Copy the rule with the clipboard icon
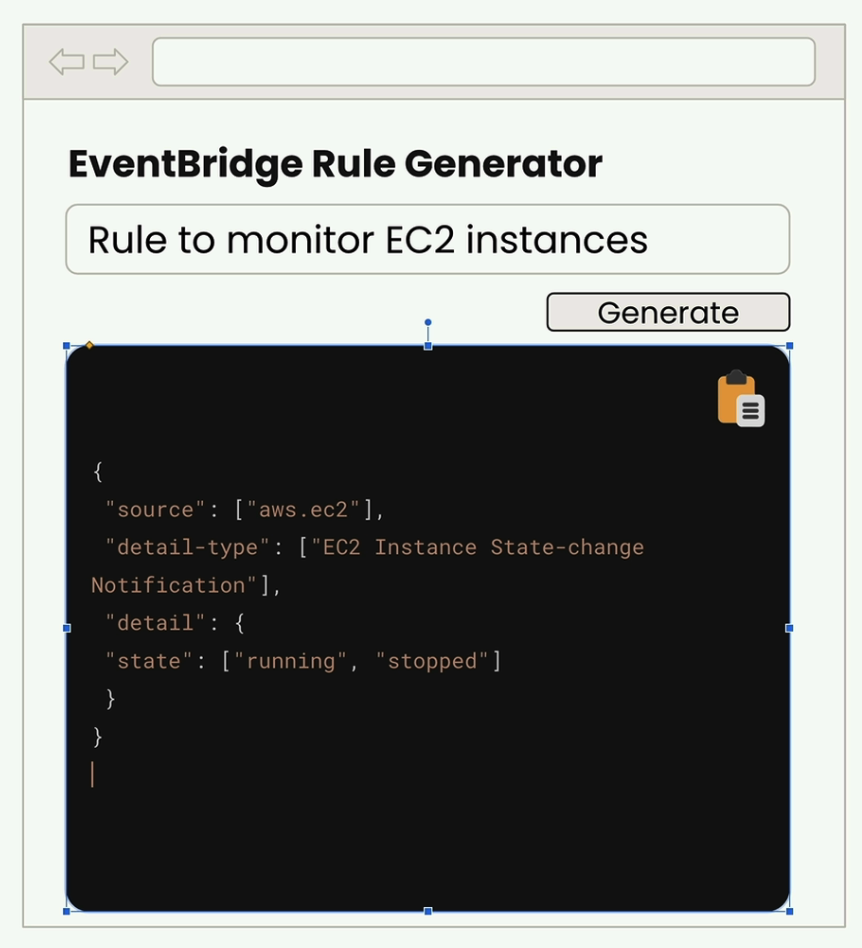Viewport: 862px width, 948px height. pyautogui.click(x=741, y=399)
